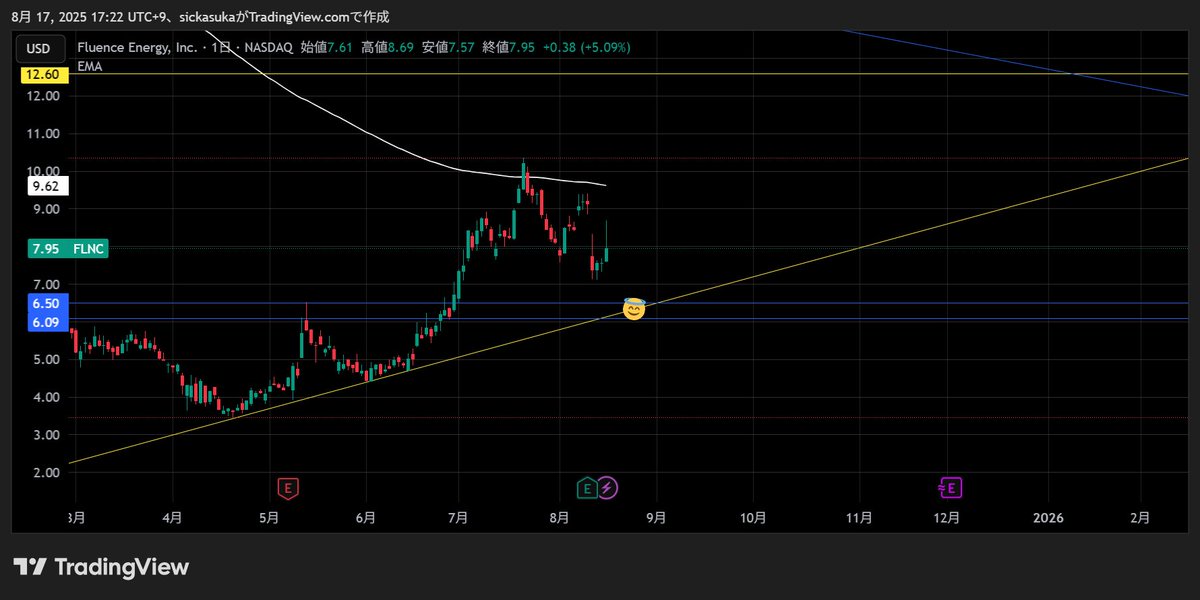This screenshot has width=1200, height=600.
Task: Click the 12月 label on the time axis
Action: [947, 518]
